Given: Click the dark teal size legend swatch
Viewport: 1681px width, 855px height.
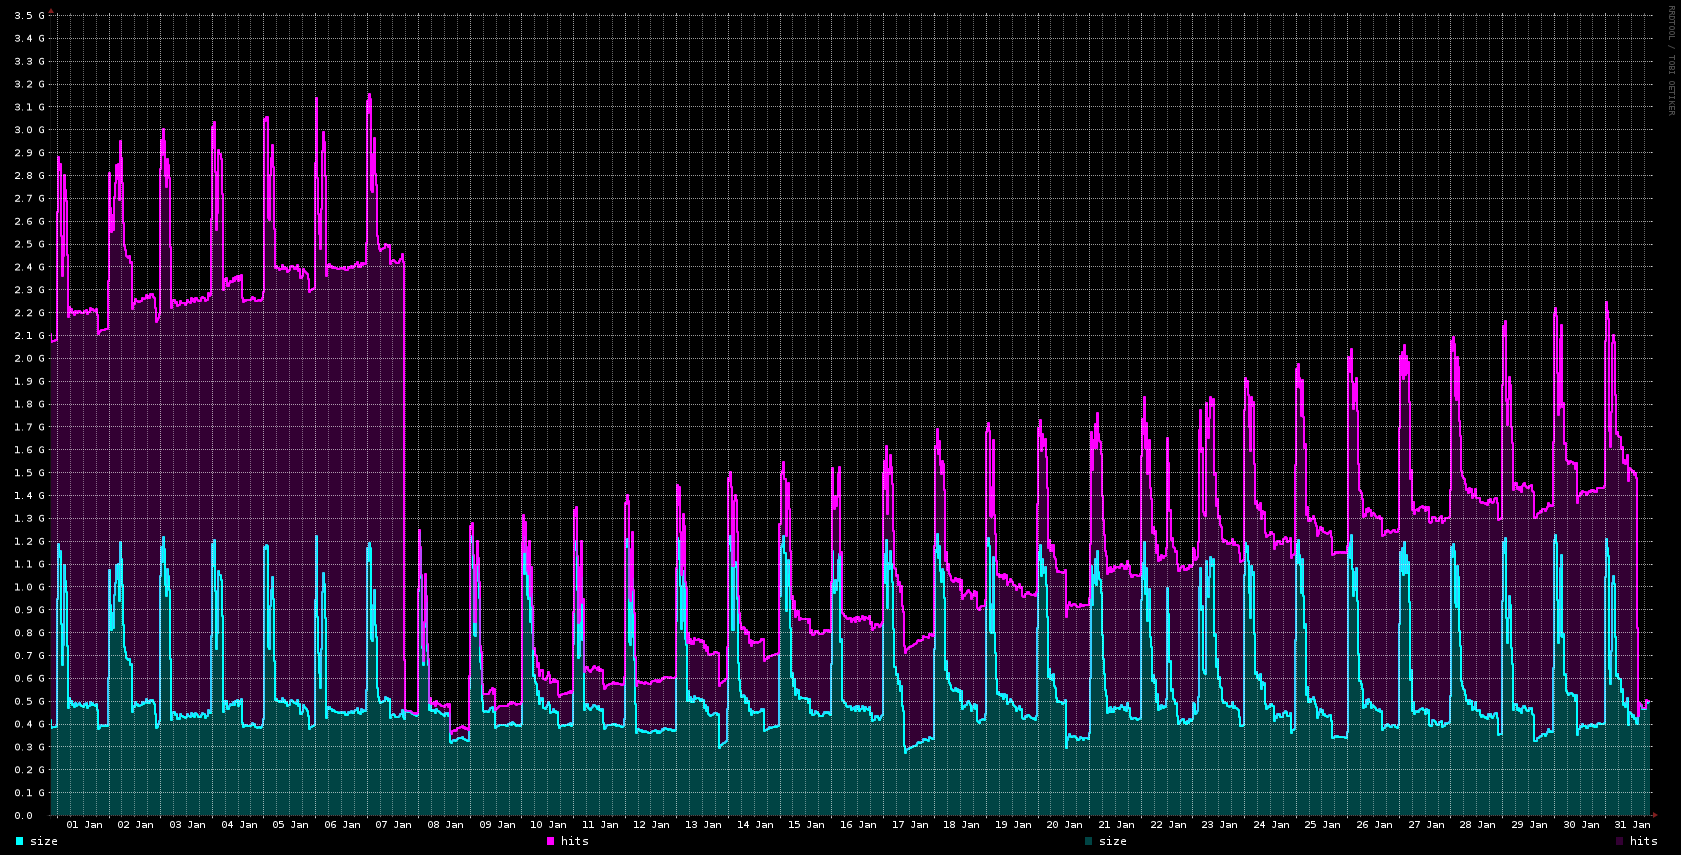Looking at the screenshot, I should pyautogui.click(x=1088, y=841).
